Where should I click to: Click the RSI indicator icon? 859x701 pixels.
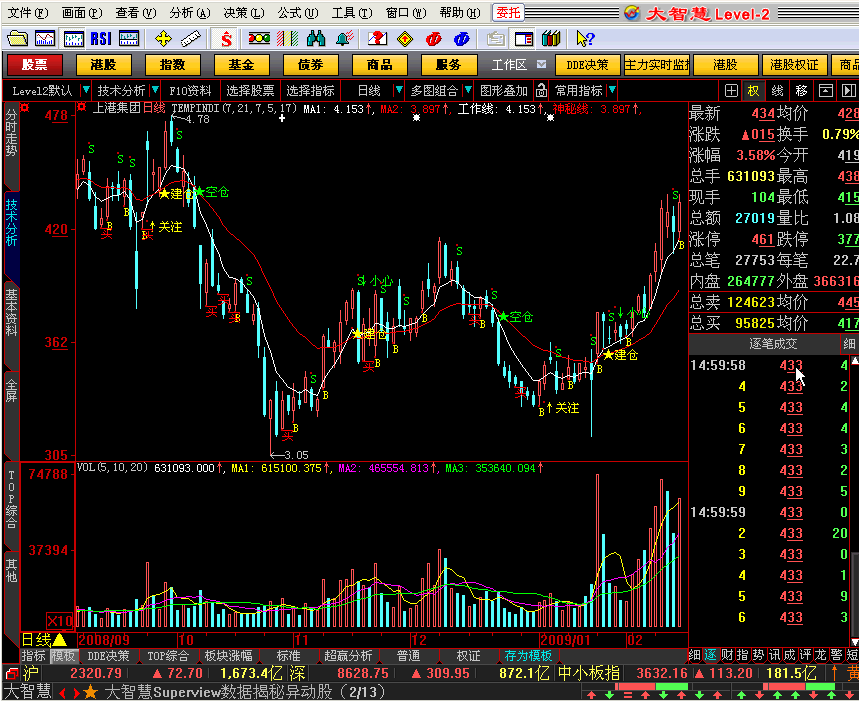coord(101,39)
